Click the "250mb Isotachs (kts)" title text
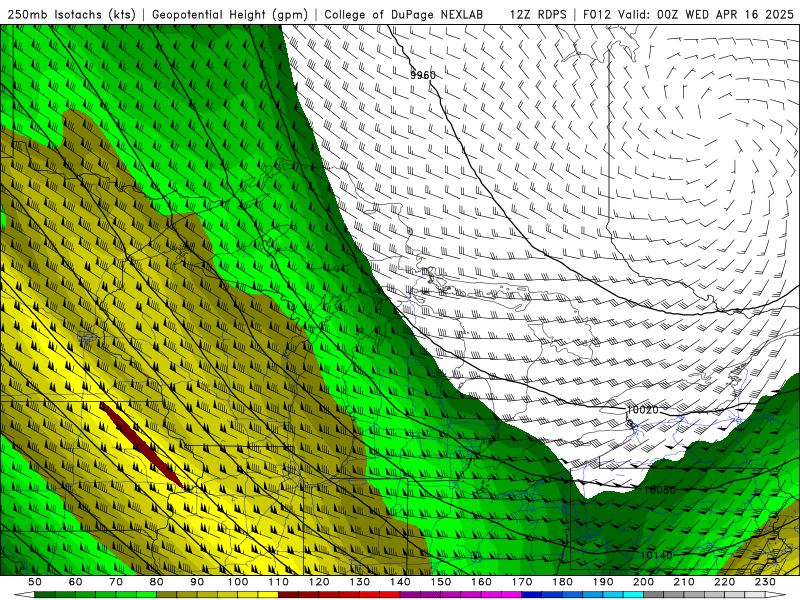The width and height of the screenshot is (800, 600). tap(72, 15)
